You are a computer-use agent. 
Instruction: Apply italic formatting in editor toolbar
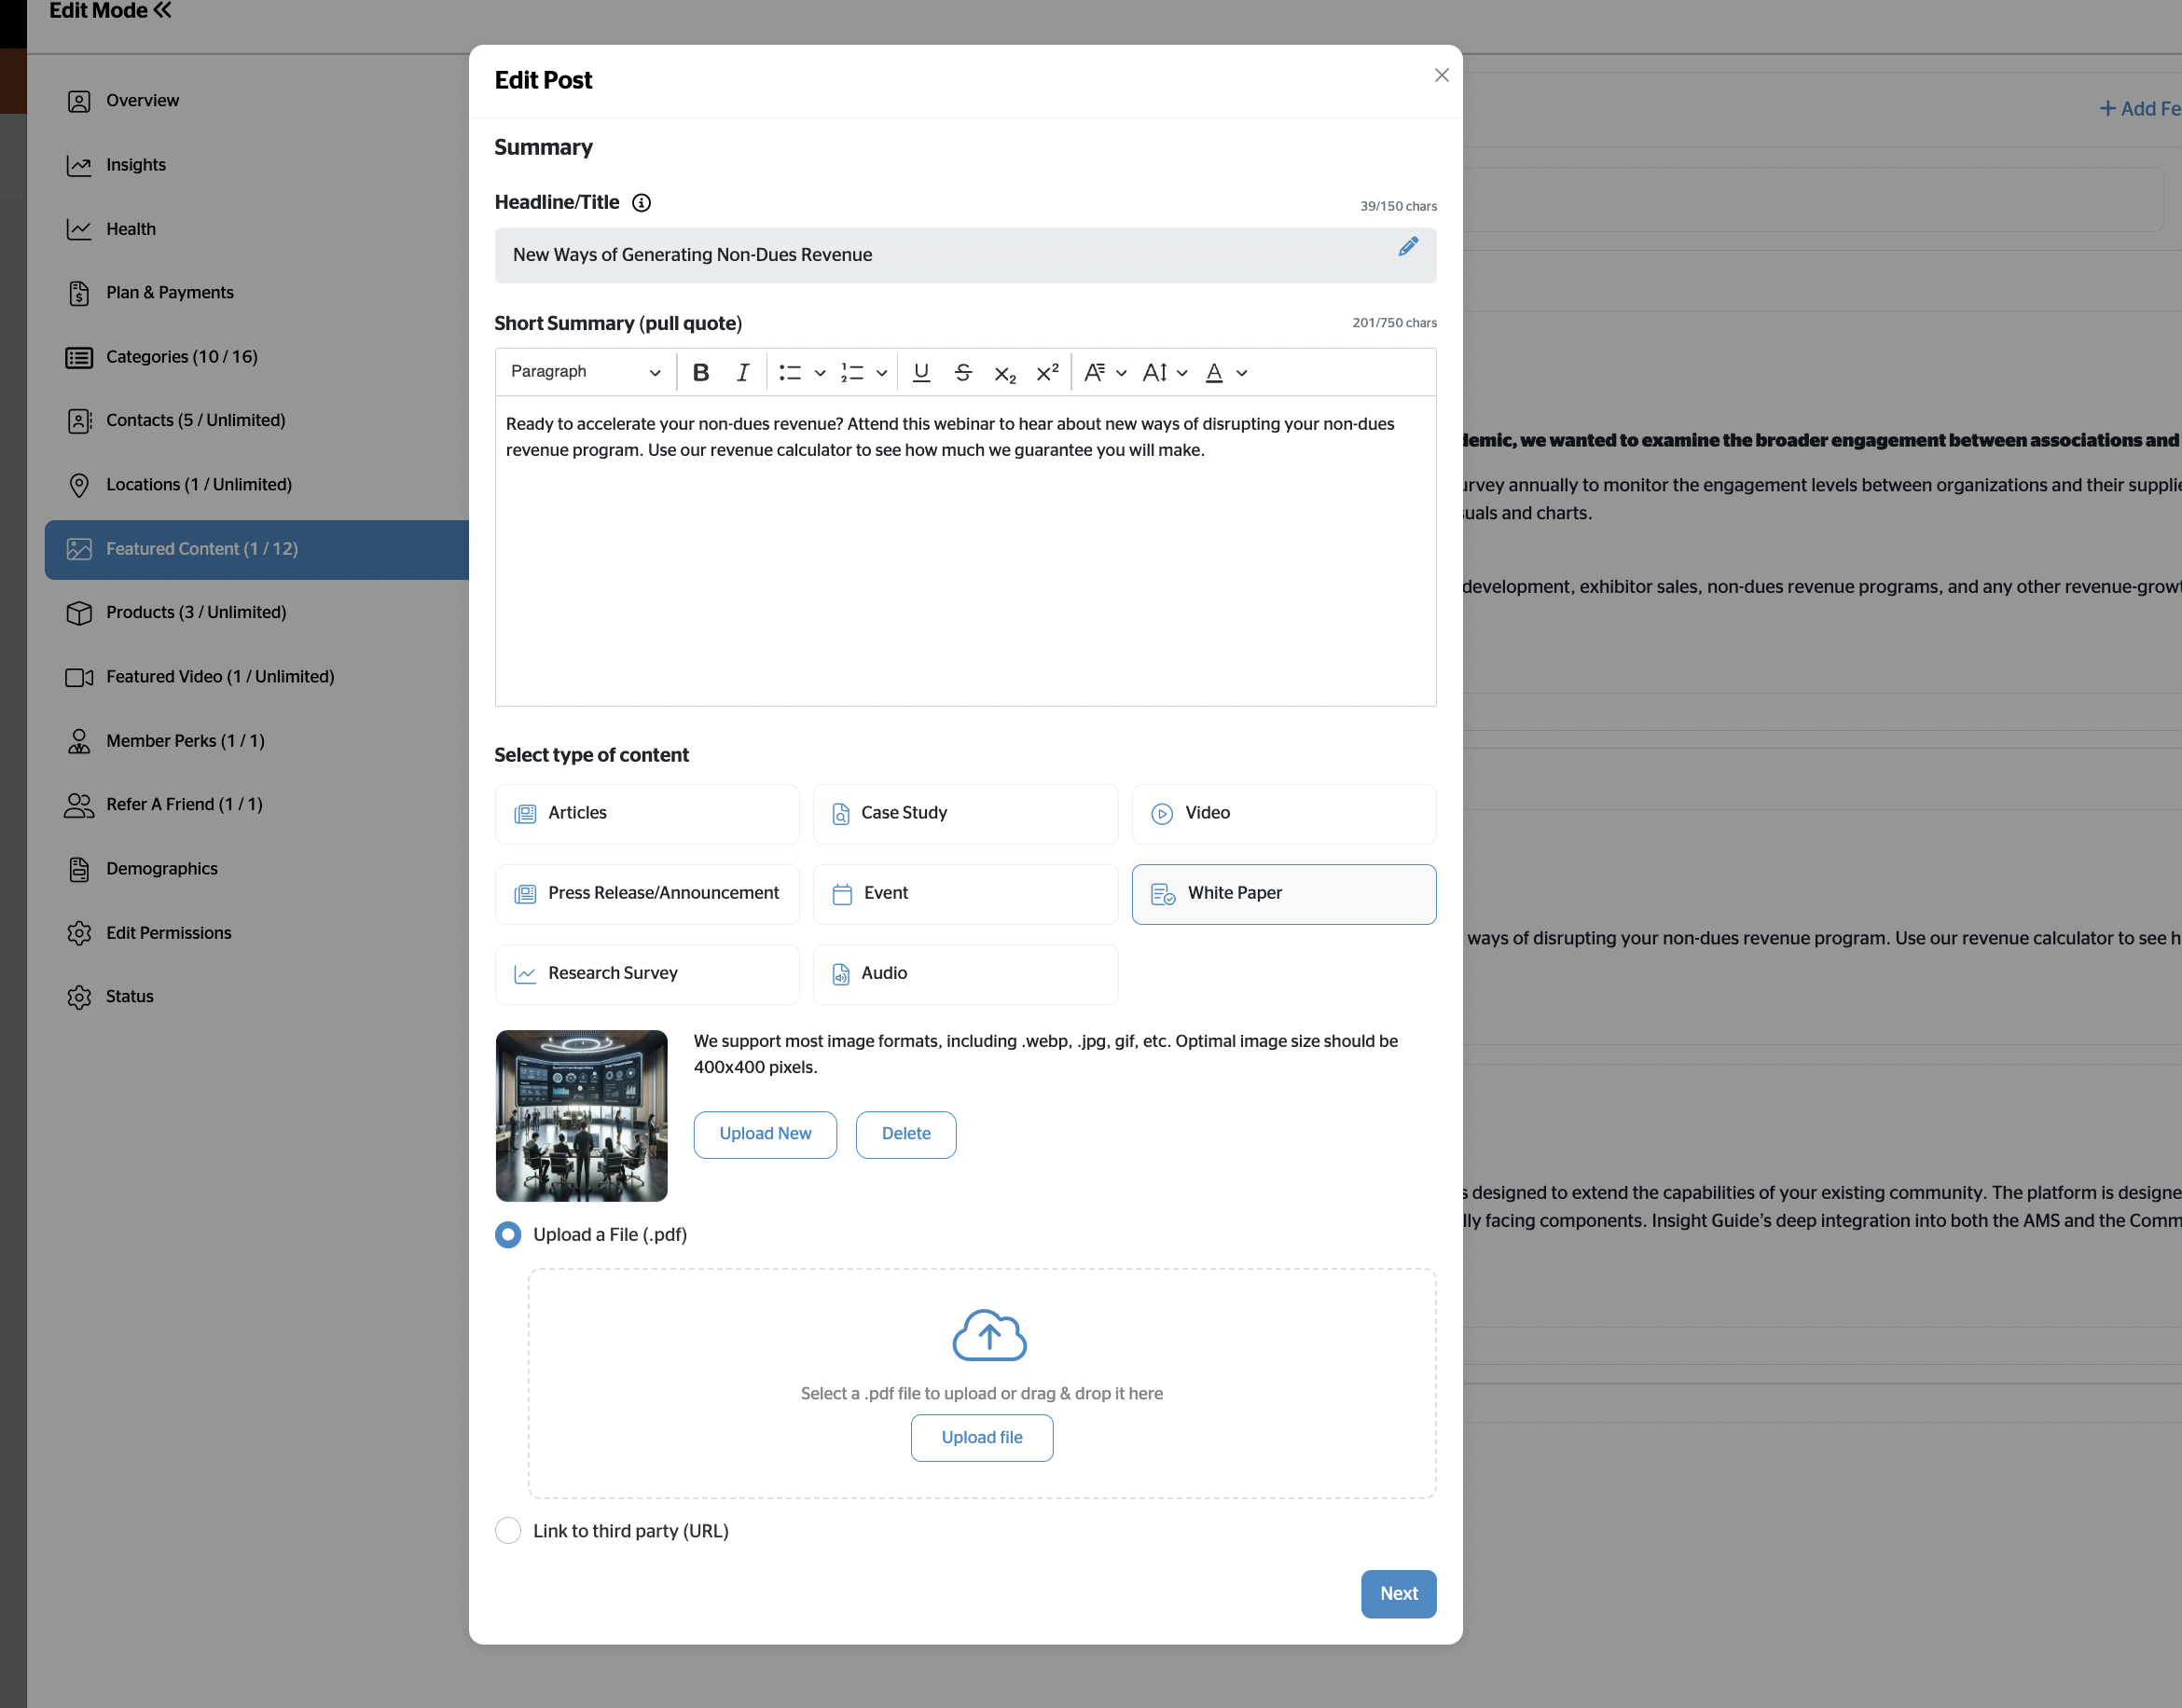coord(742,373)
